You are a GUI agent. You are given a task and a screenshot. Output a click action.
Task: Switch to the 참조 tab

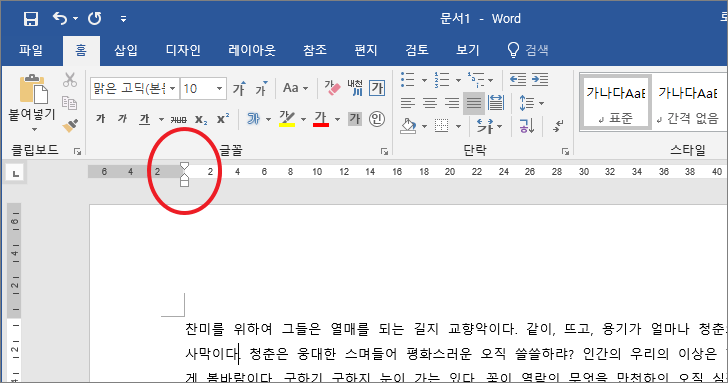click(315, 50)
